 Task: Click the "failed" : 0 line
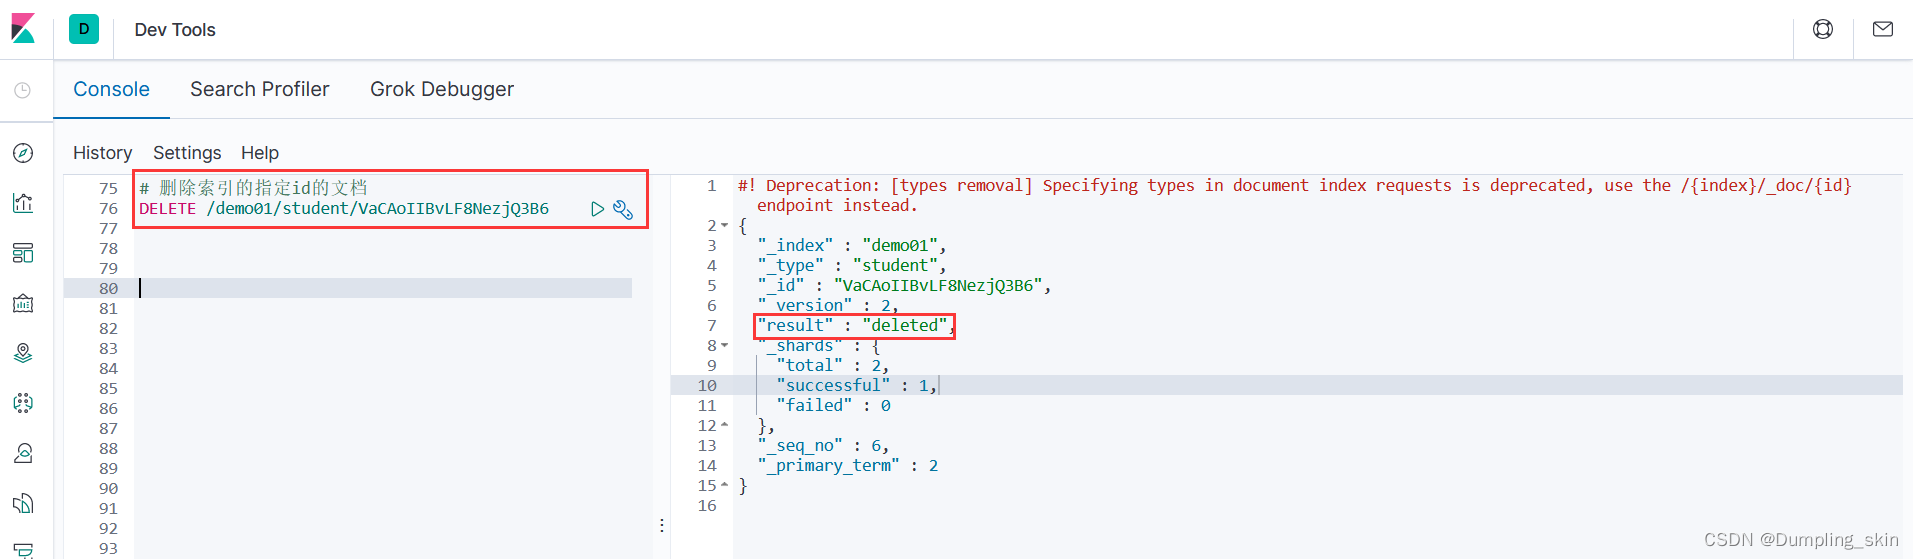pos(833,405)
